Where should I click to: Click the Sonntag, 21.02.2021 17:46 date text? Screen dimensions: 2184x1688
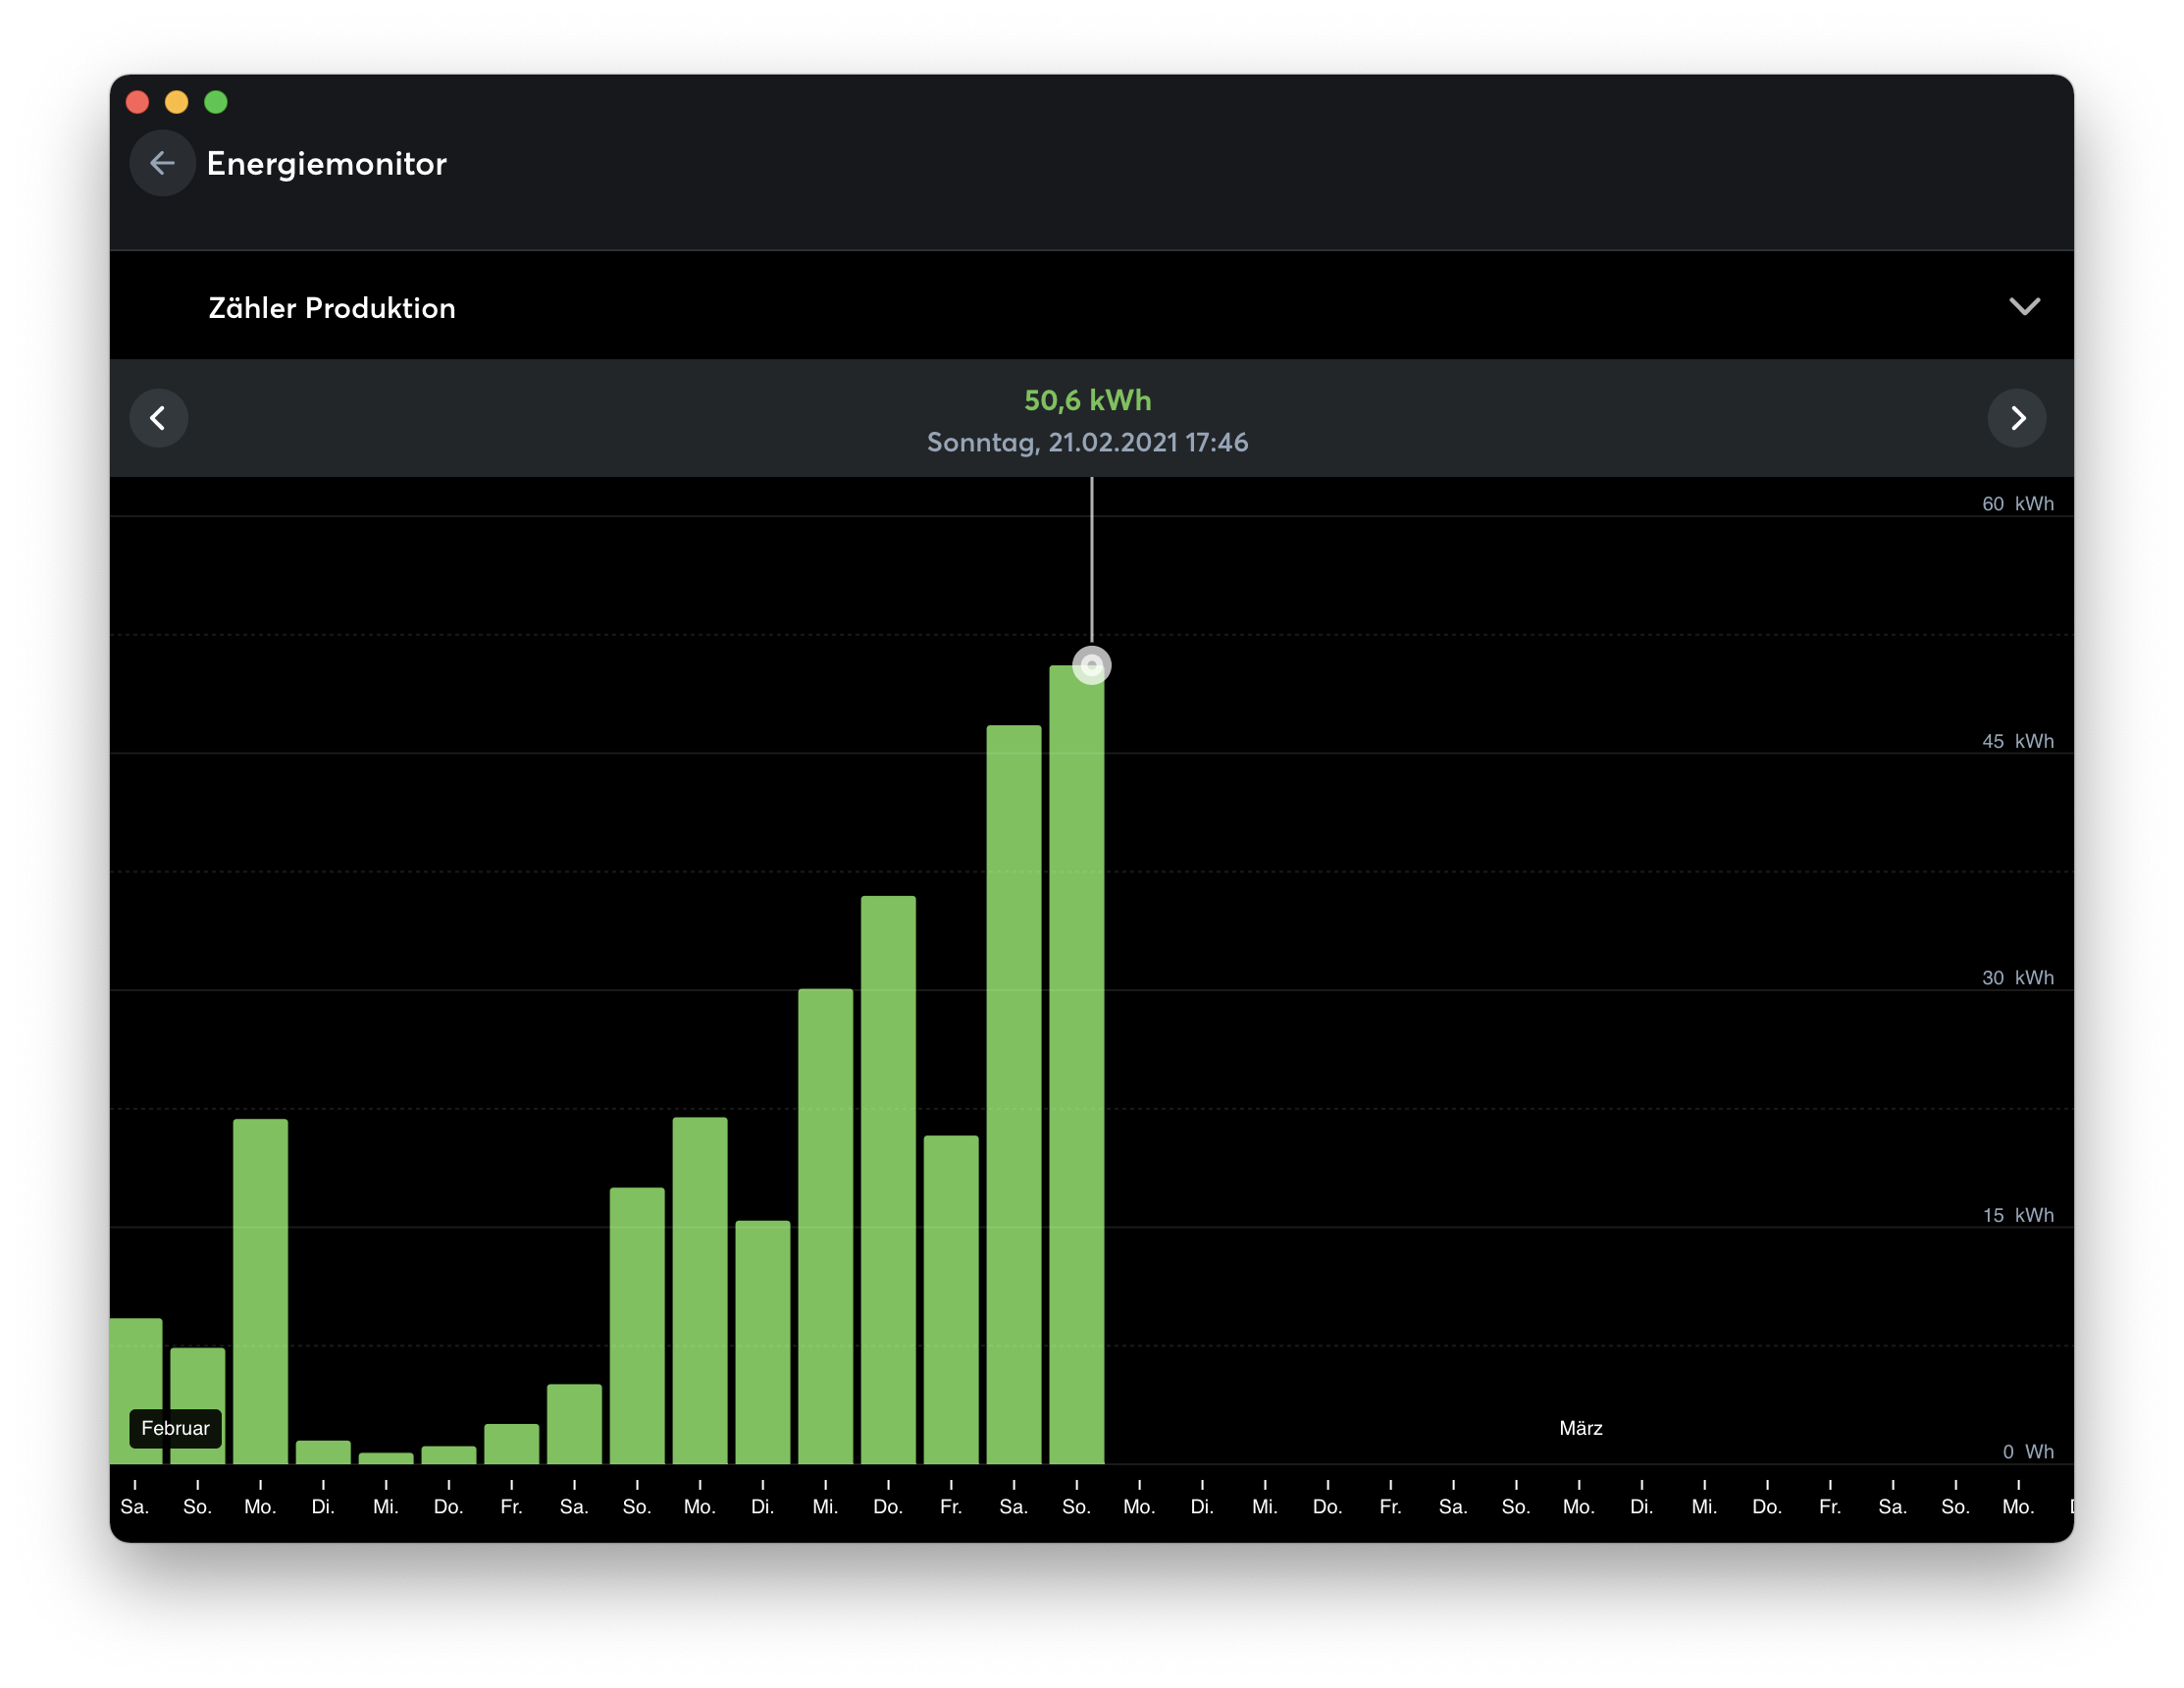1087,442
